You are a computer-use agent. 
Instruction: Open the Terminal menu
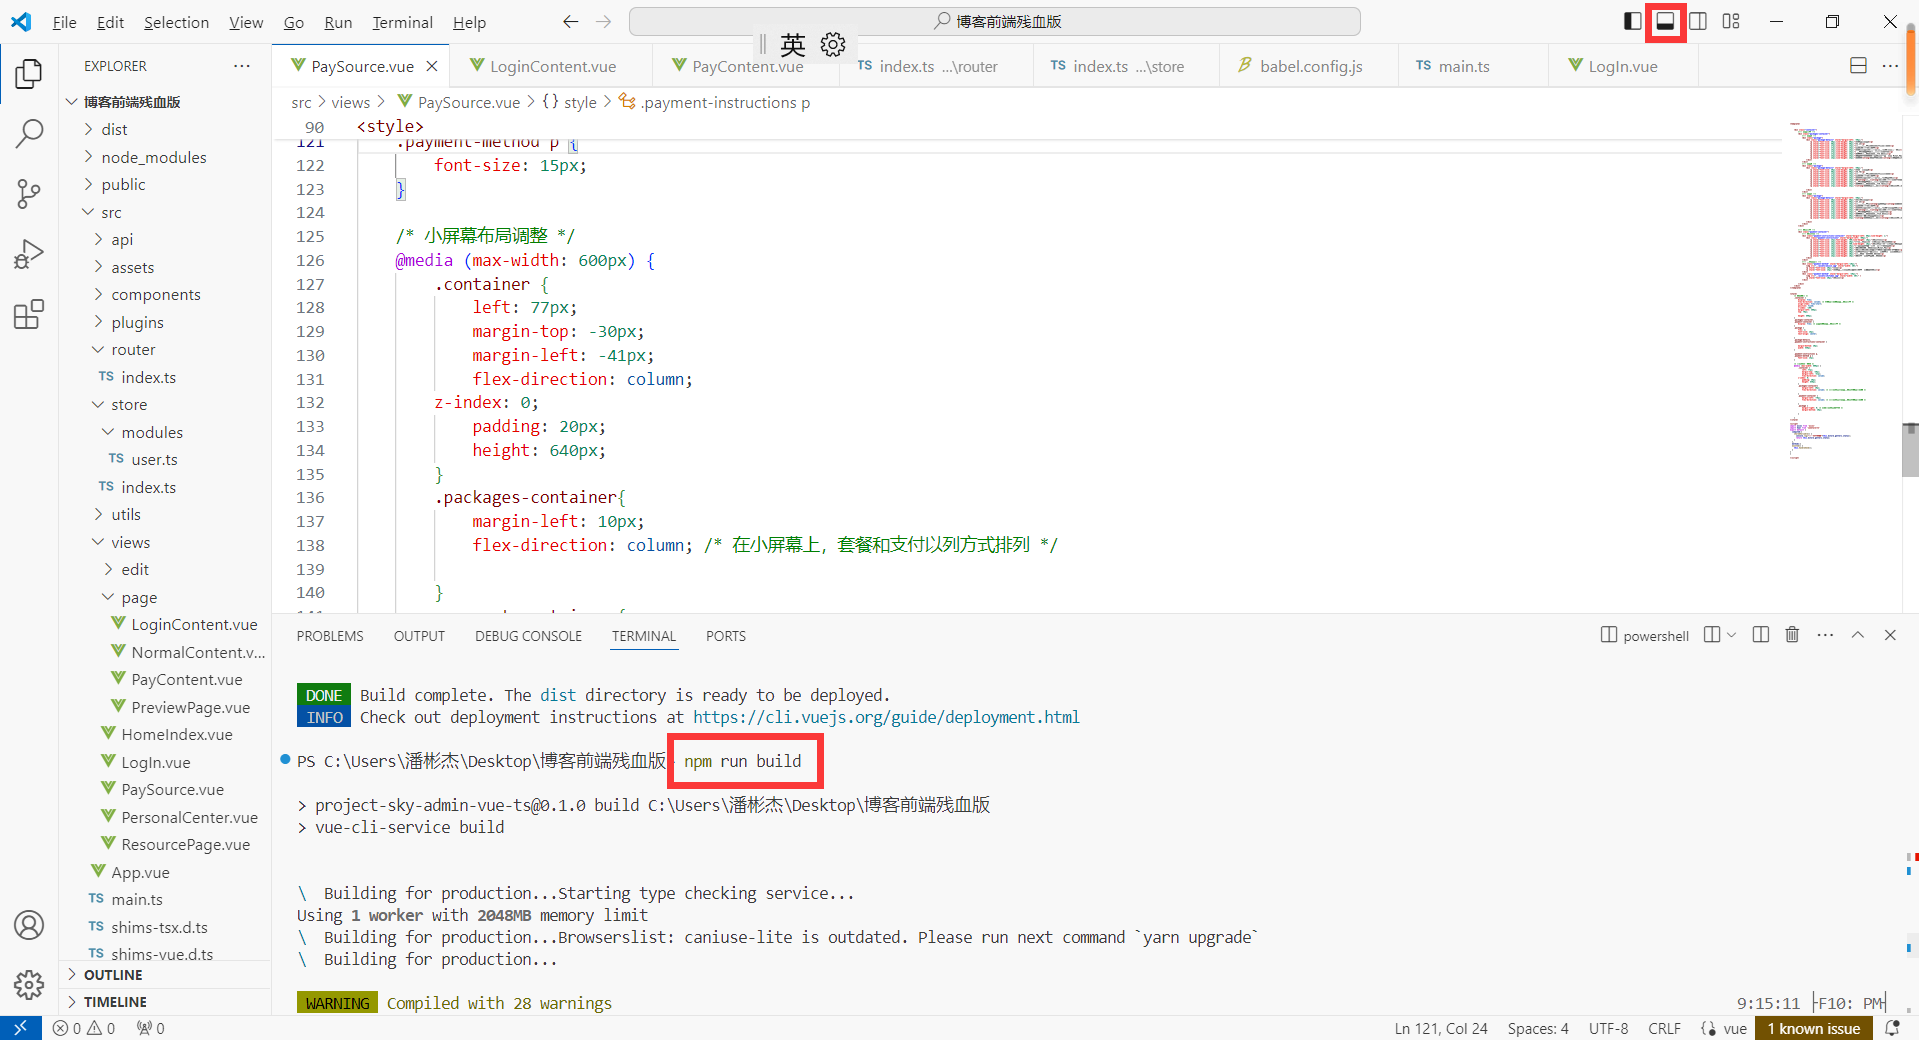coord(402,22)
